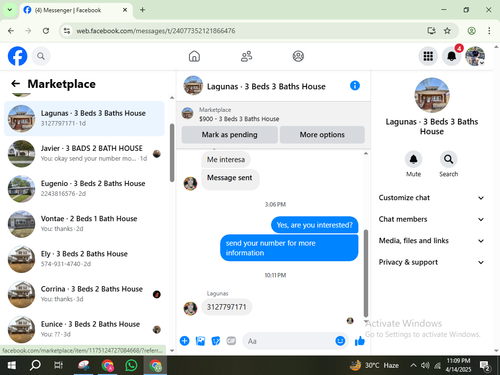This screenshot has height=375, width=500.
Task: Click the 'Yes, are you interested?' message
Action: coord(314,225)
